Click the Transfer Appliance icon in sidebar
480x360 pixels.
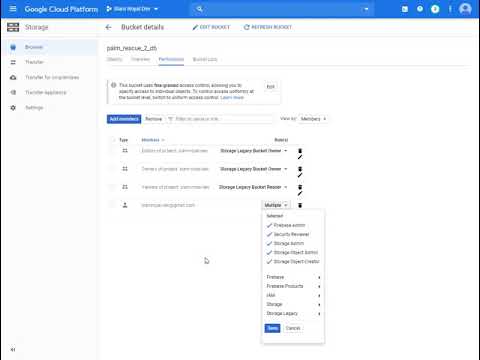tap(13, 92)
